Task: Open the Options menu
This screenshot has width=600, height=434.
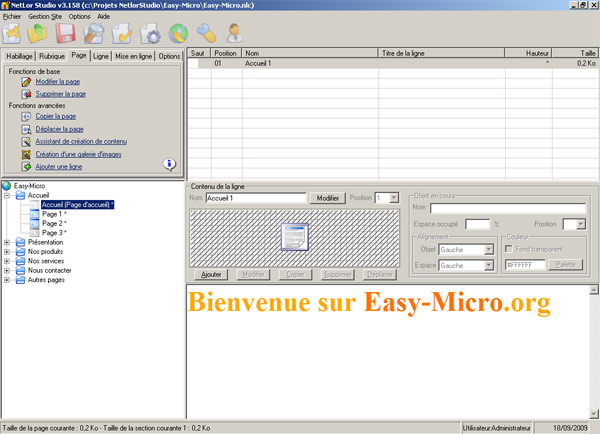Action: [x=80, y=16]
